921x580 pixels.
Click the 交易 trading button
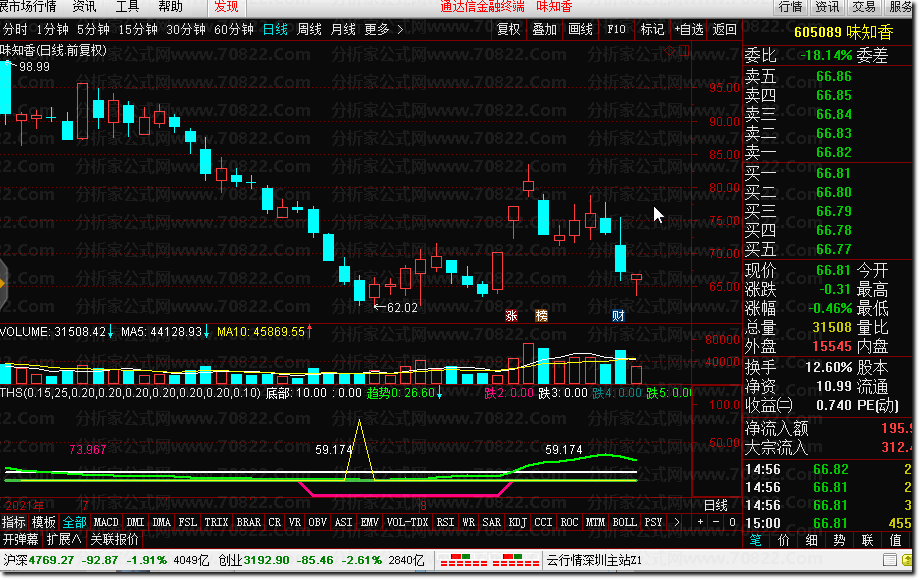863,7
